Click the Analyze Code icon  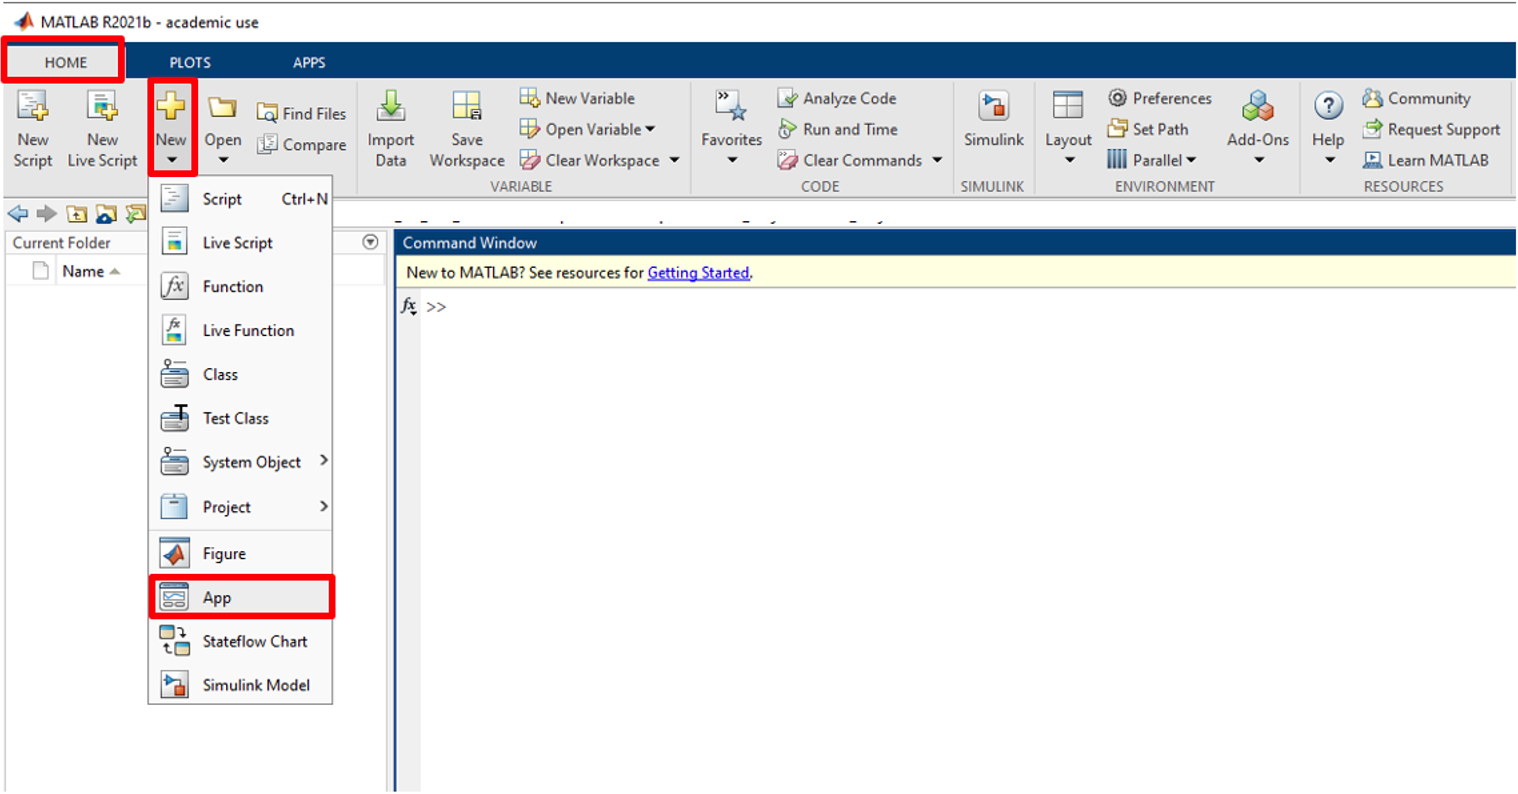(788, 98)
